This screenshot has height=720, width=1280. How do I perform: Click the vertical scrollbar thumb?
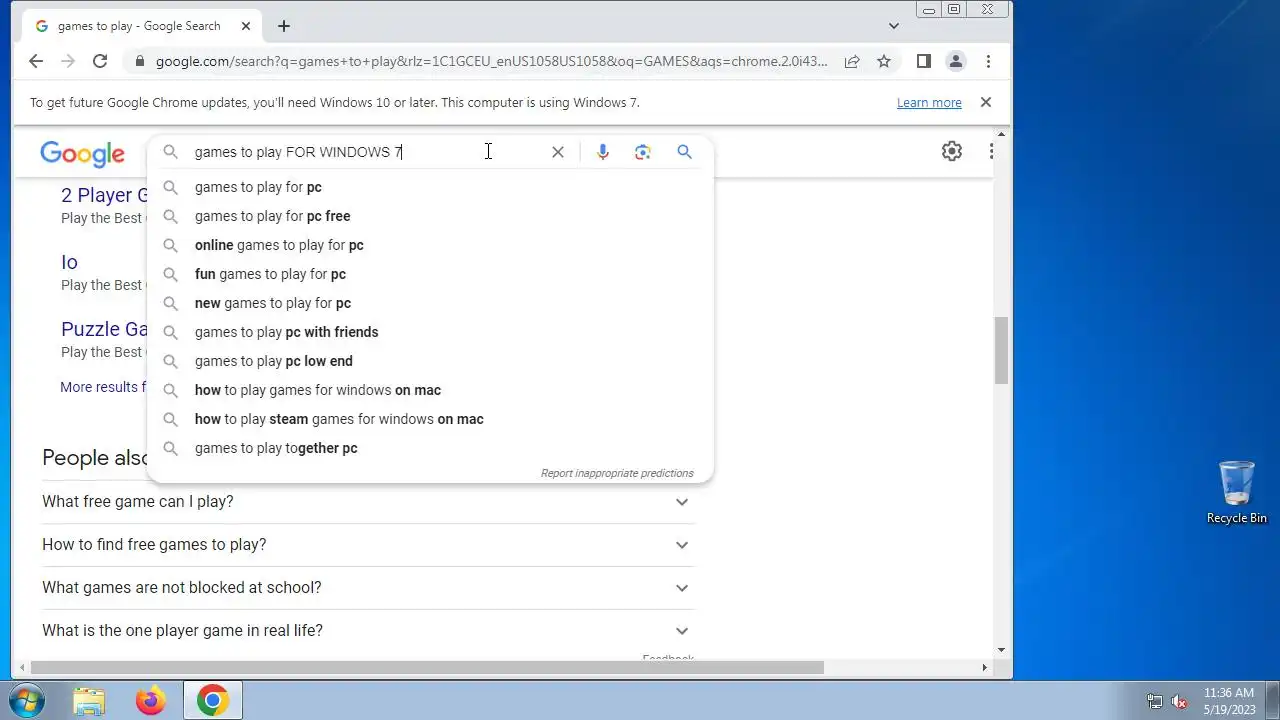(x=1002, y=350)
